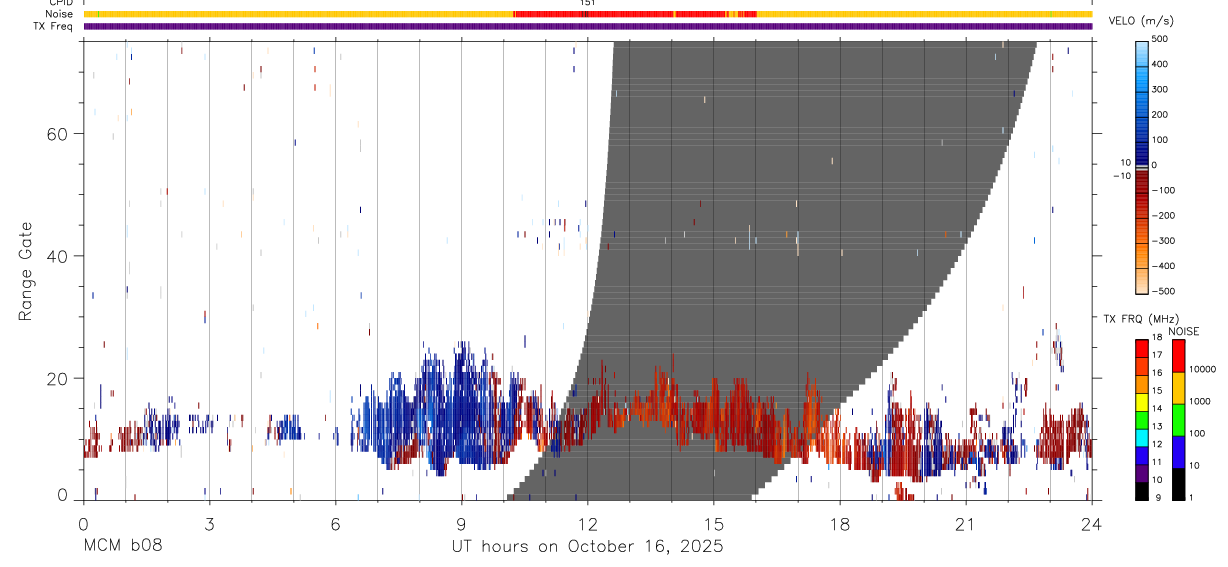This screenshot has height=567, width=1228.
Task: Click Range Gate axis tick "40"
Action: click(x=57, y=256)
